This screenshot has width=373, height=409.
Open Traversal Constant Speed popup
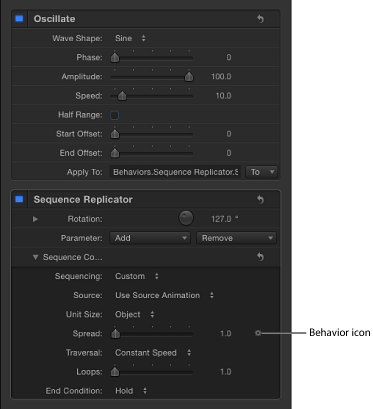pyautogui.click(x=153, y=353)
